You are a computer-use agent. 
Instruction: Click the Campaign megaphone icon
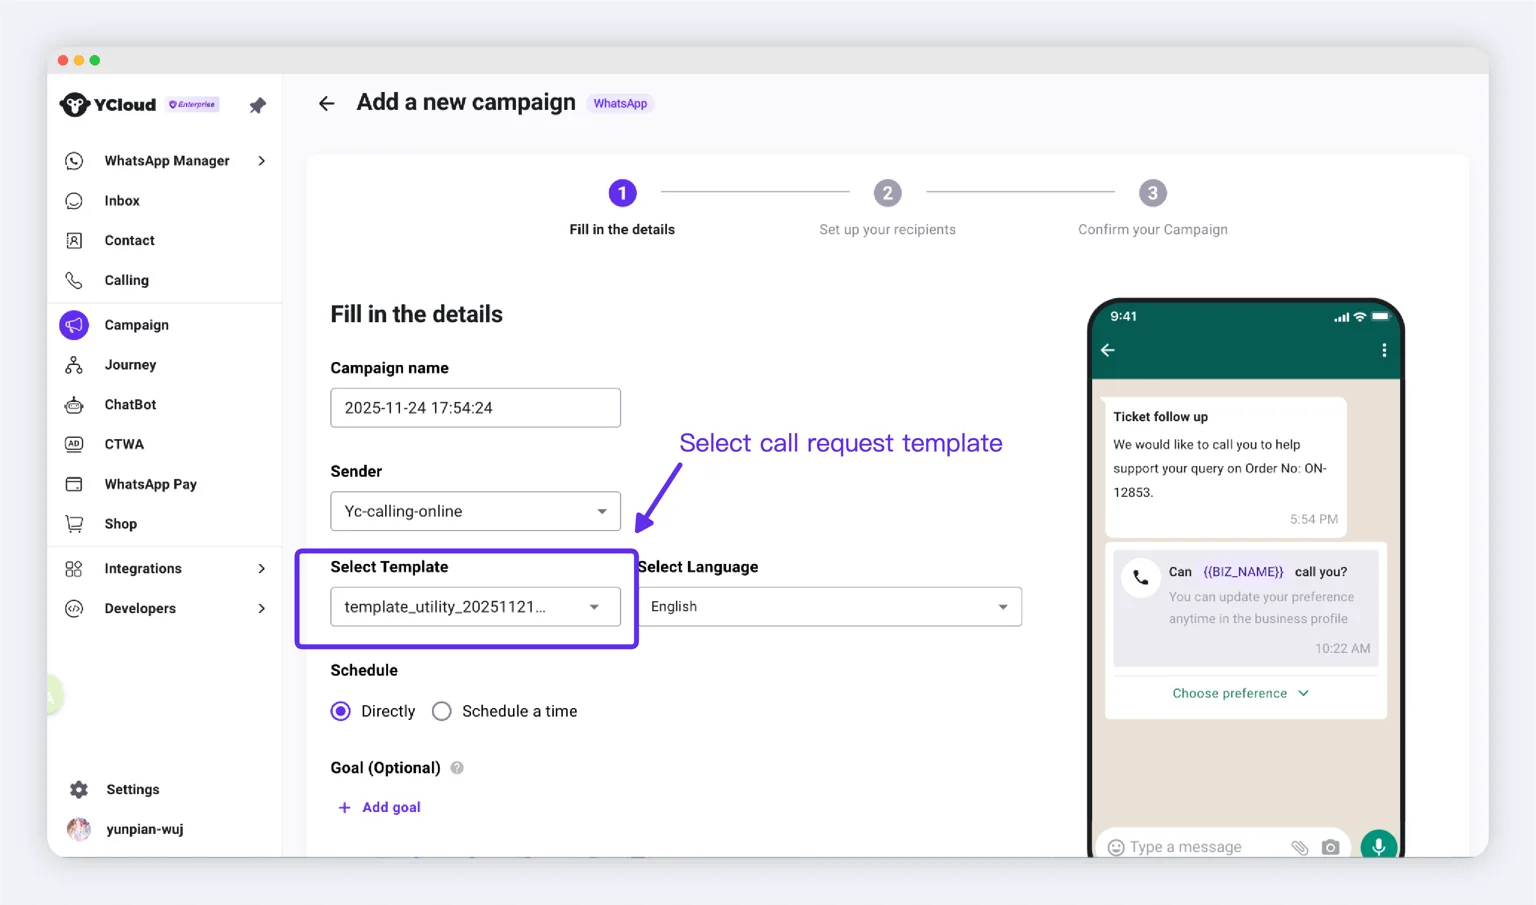(x=74, y=325)
